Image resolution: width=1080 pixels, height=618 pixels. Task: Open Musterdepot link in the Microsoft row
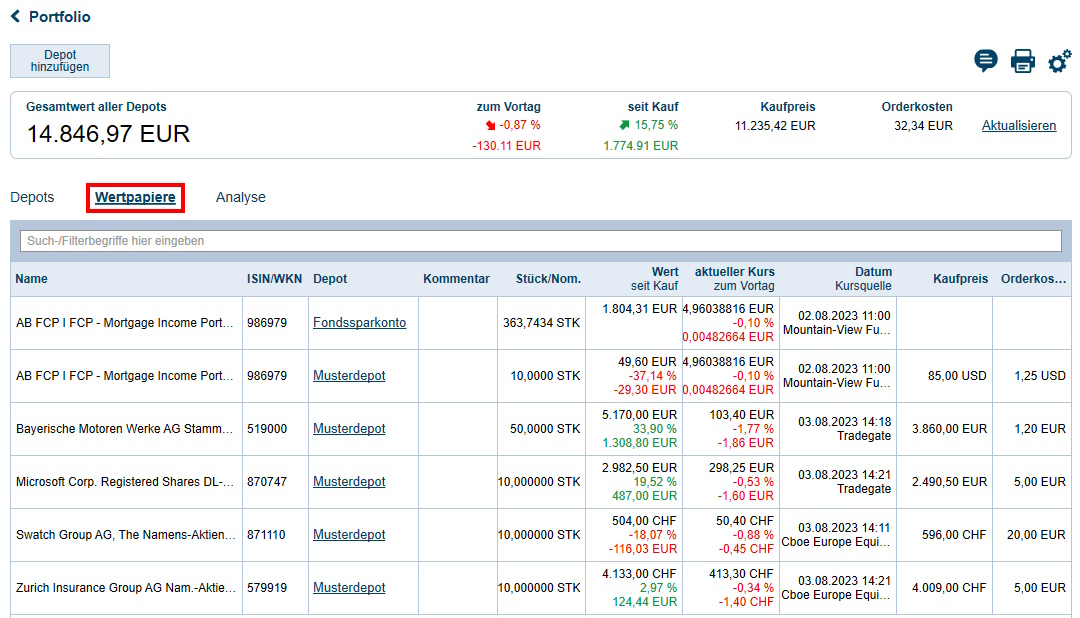(x=349, y=482)
